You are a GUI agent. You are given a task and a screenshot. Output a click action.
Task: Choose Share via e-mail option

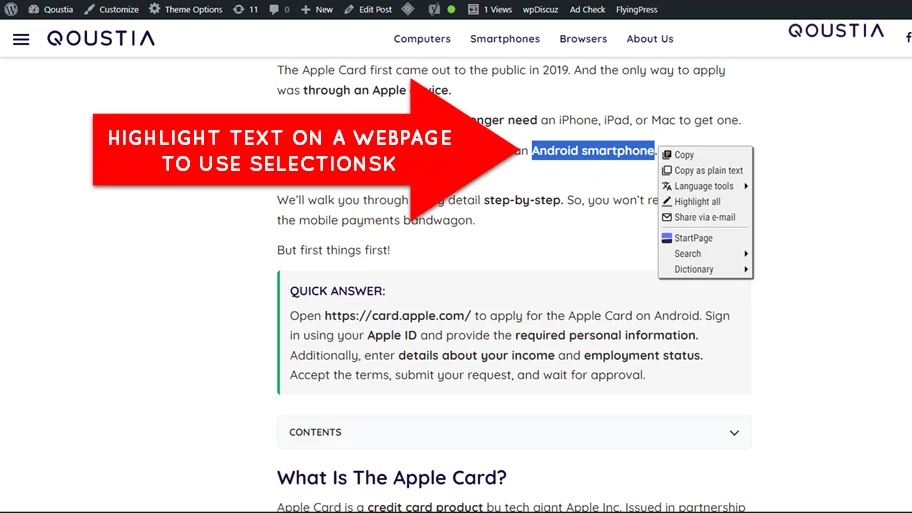pyautogui.click(x=706, y=218)
